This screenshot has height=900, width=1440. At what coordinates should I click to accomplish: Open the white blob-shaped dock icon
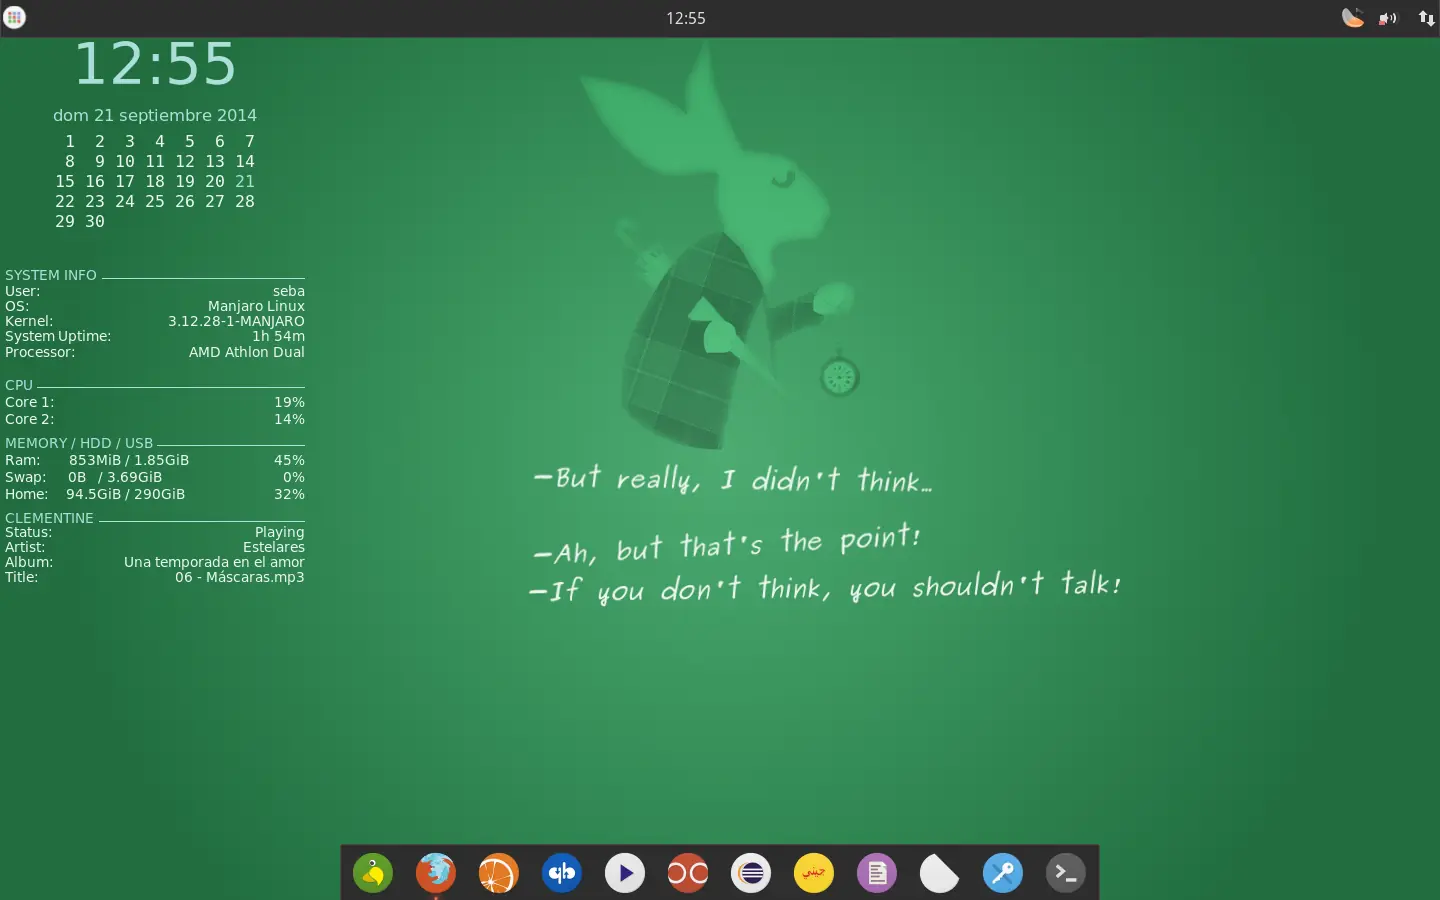pyautogui.click(x=939, y=873)
